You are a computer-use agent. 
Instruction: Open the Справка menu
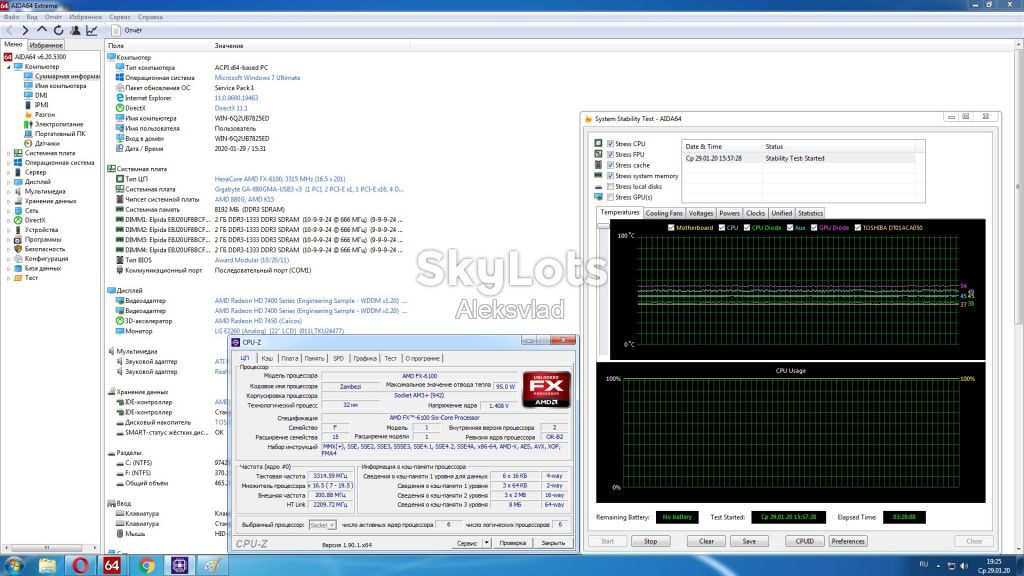(150, 17)
